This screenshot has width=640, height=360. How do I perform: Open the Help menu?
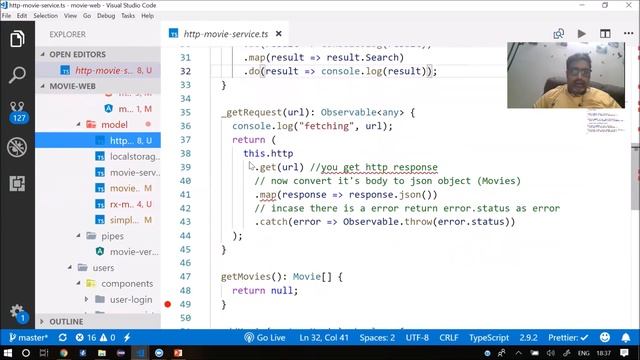coord(147,16)
